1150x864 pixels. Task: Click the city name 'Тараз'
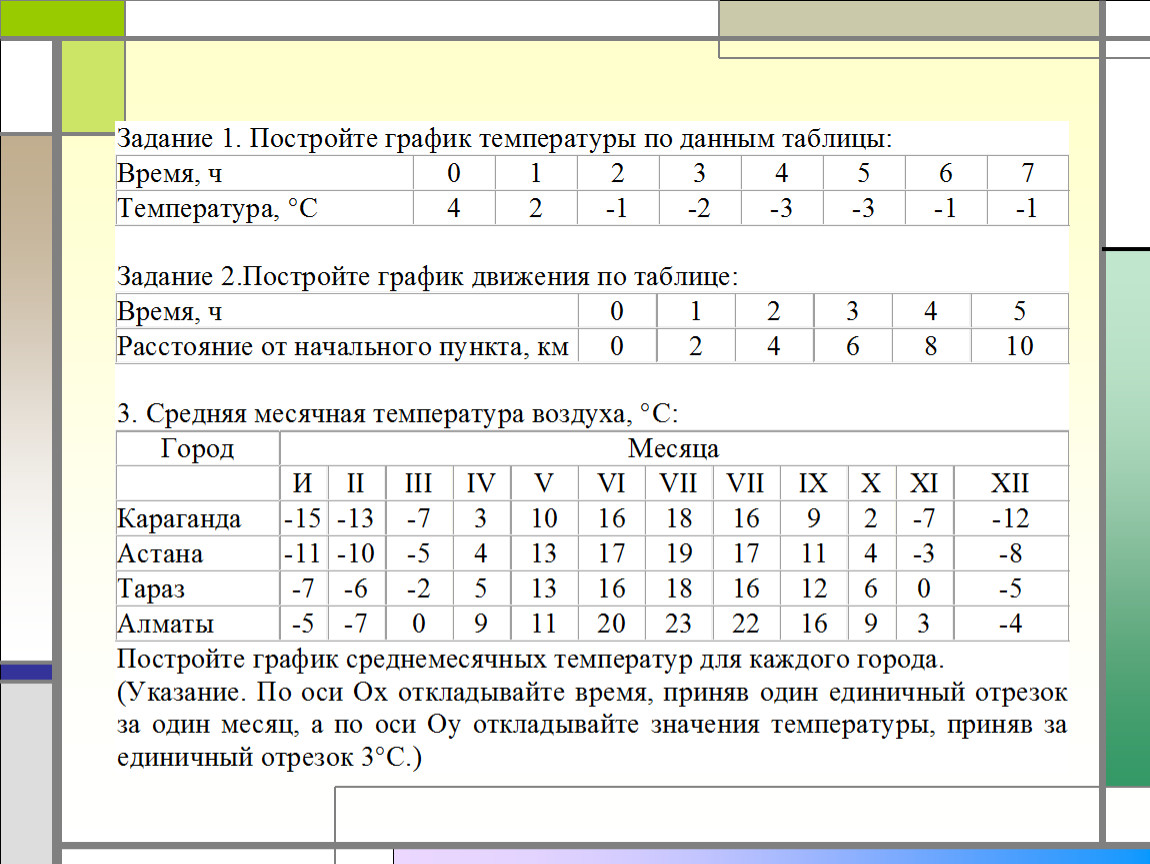(151, 589)
